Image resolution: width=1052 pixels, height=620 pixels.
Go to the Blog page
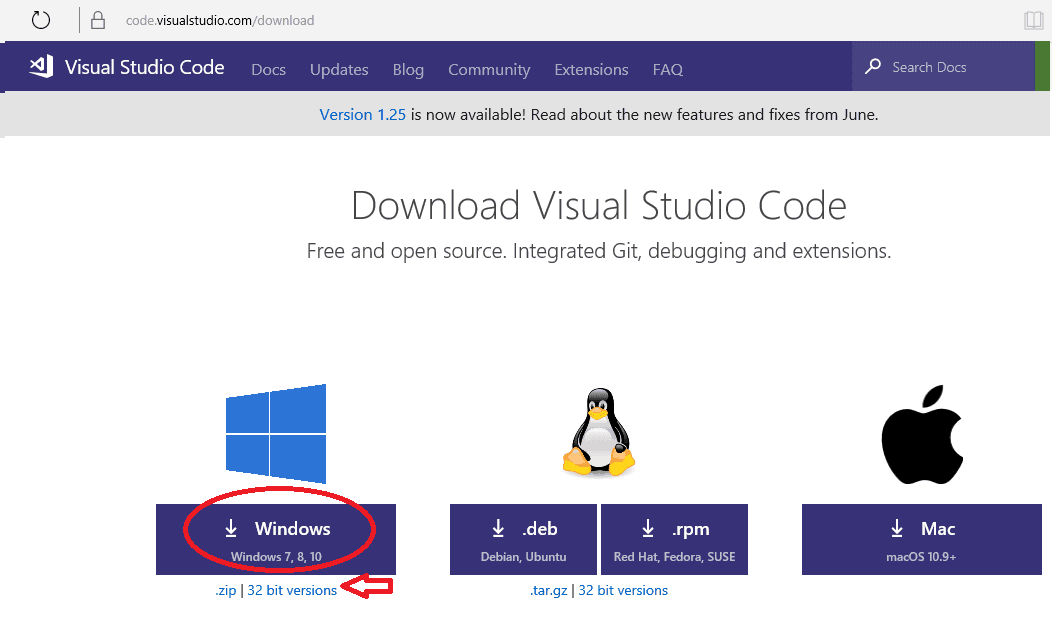pyautogui.click(x=408, y=69)
